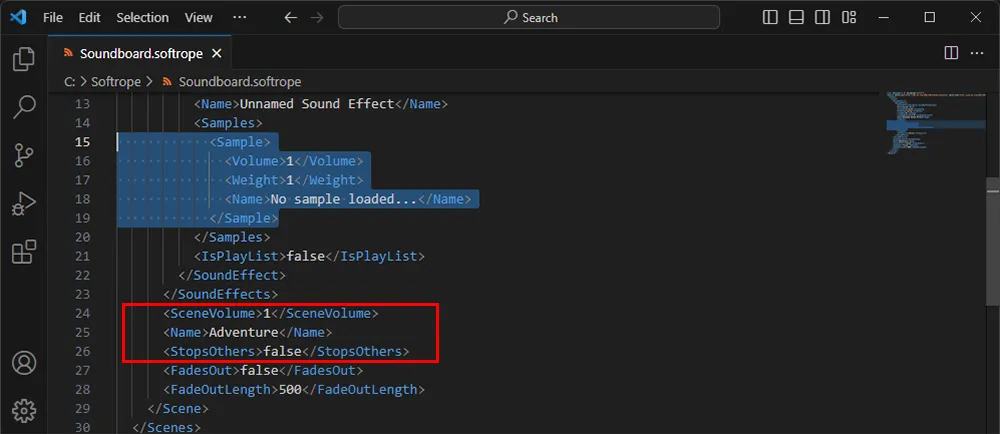Image resolution: width=1000 pixels, height=434 pixels.
Task: Open the Explorer view in activity bar
Action: 24,59
